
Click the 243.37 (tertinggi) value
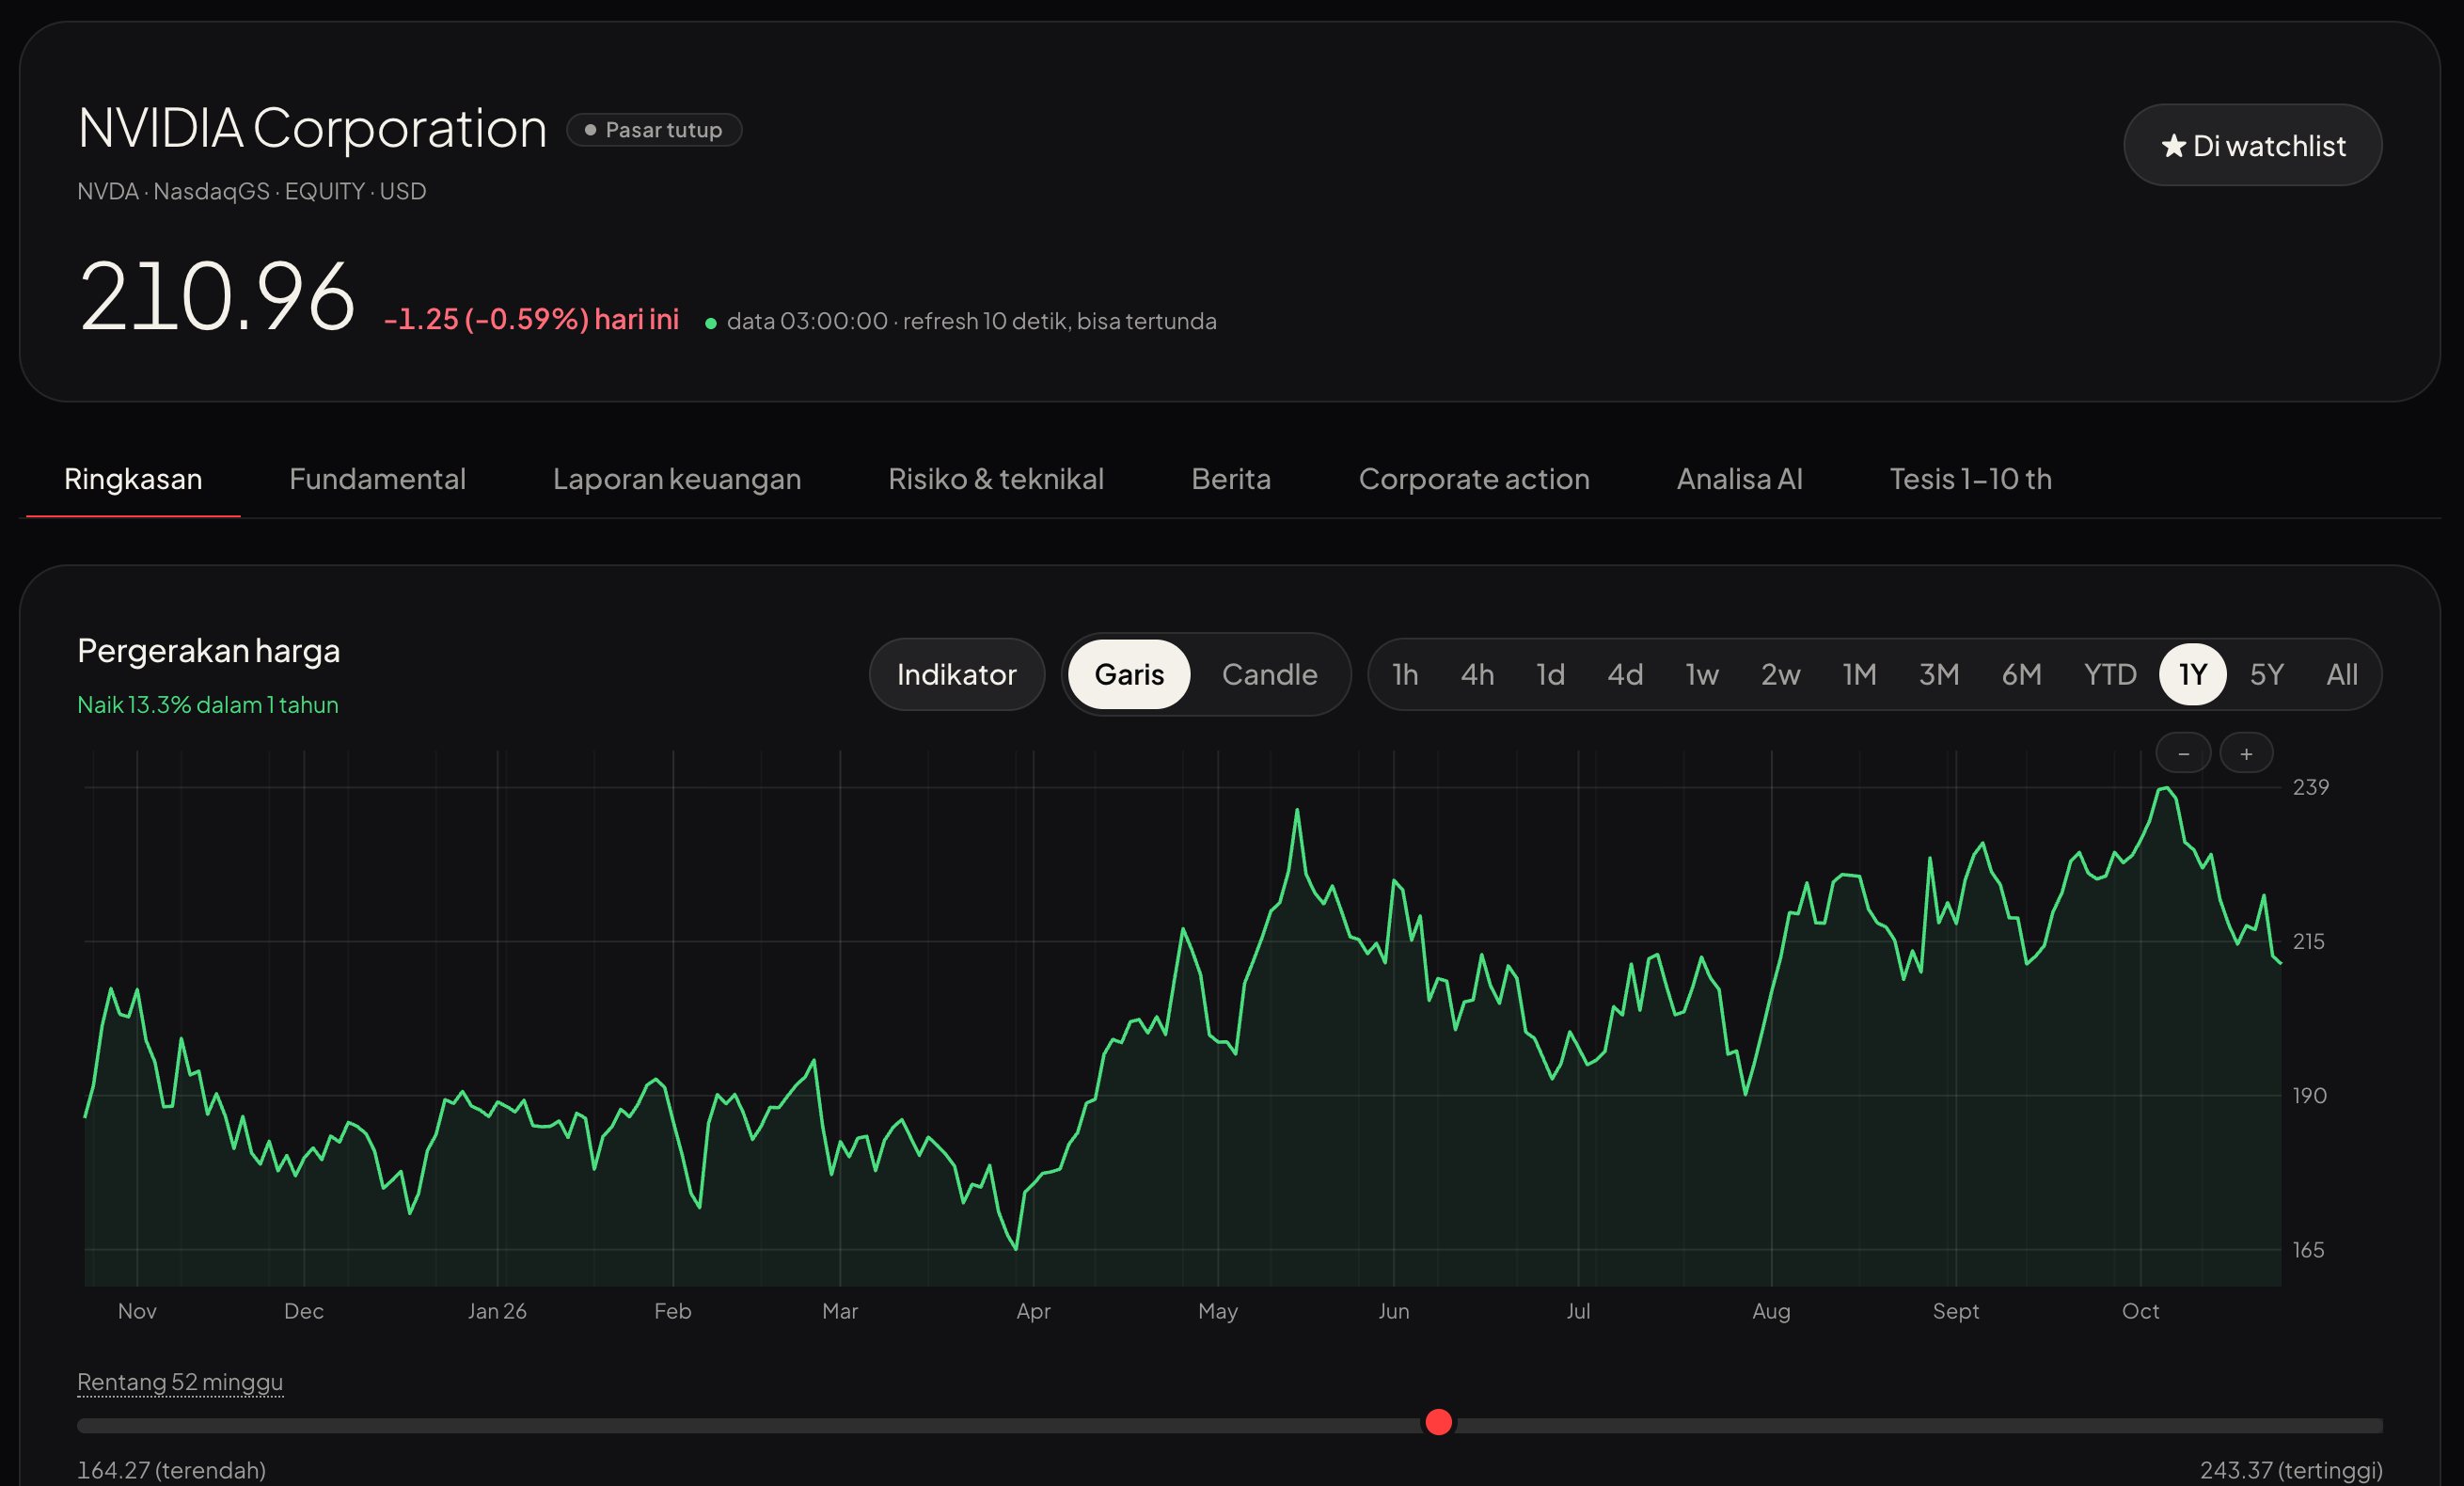tap(2291, 1470)
